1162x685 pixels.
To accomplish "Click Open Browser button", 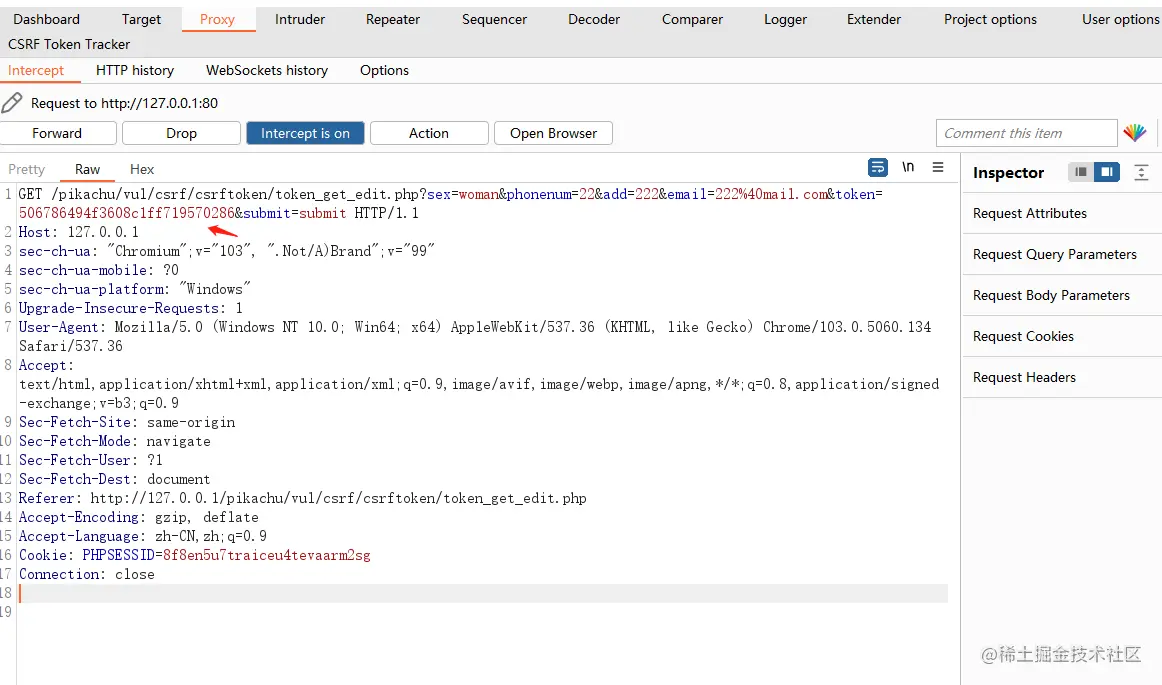I will click(x=553, y=133).
